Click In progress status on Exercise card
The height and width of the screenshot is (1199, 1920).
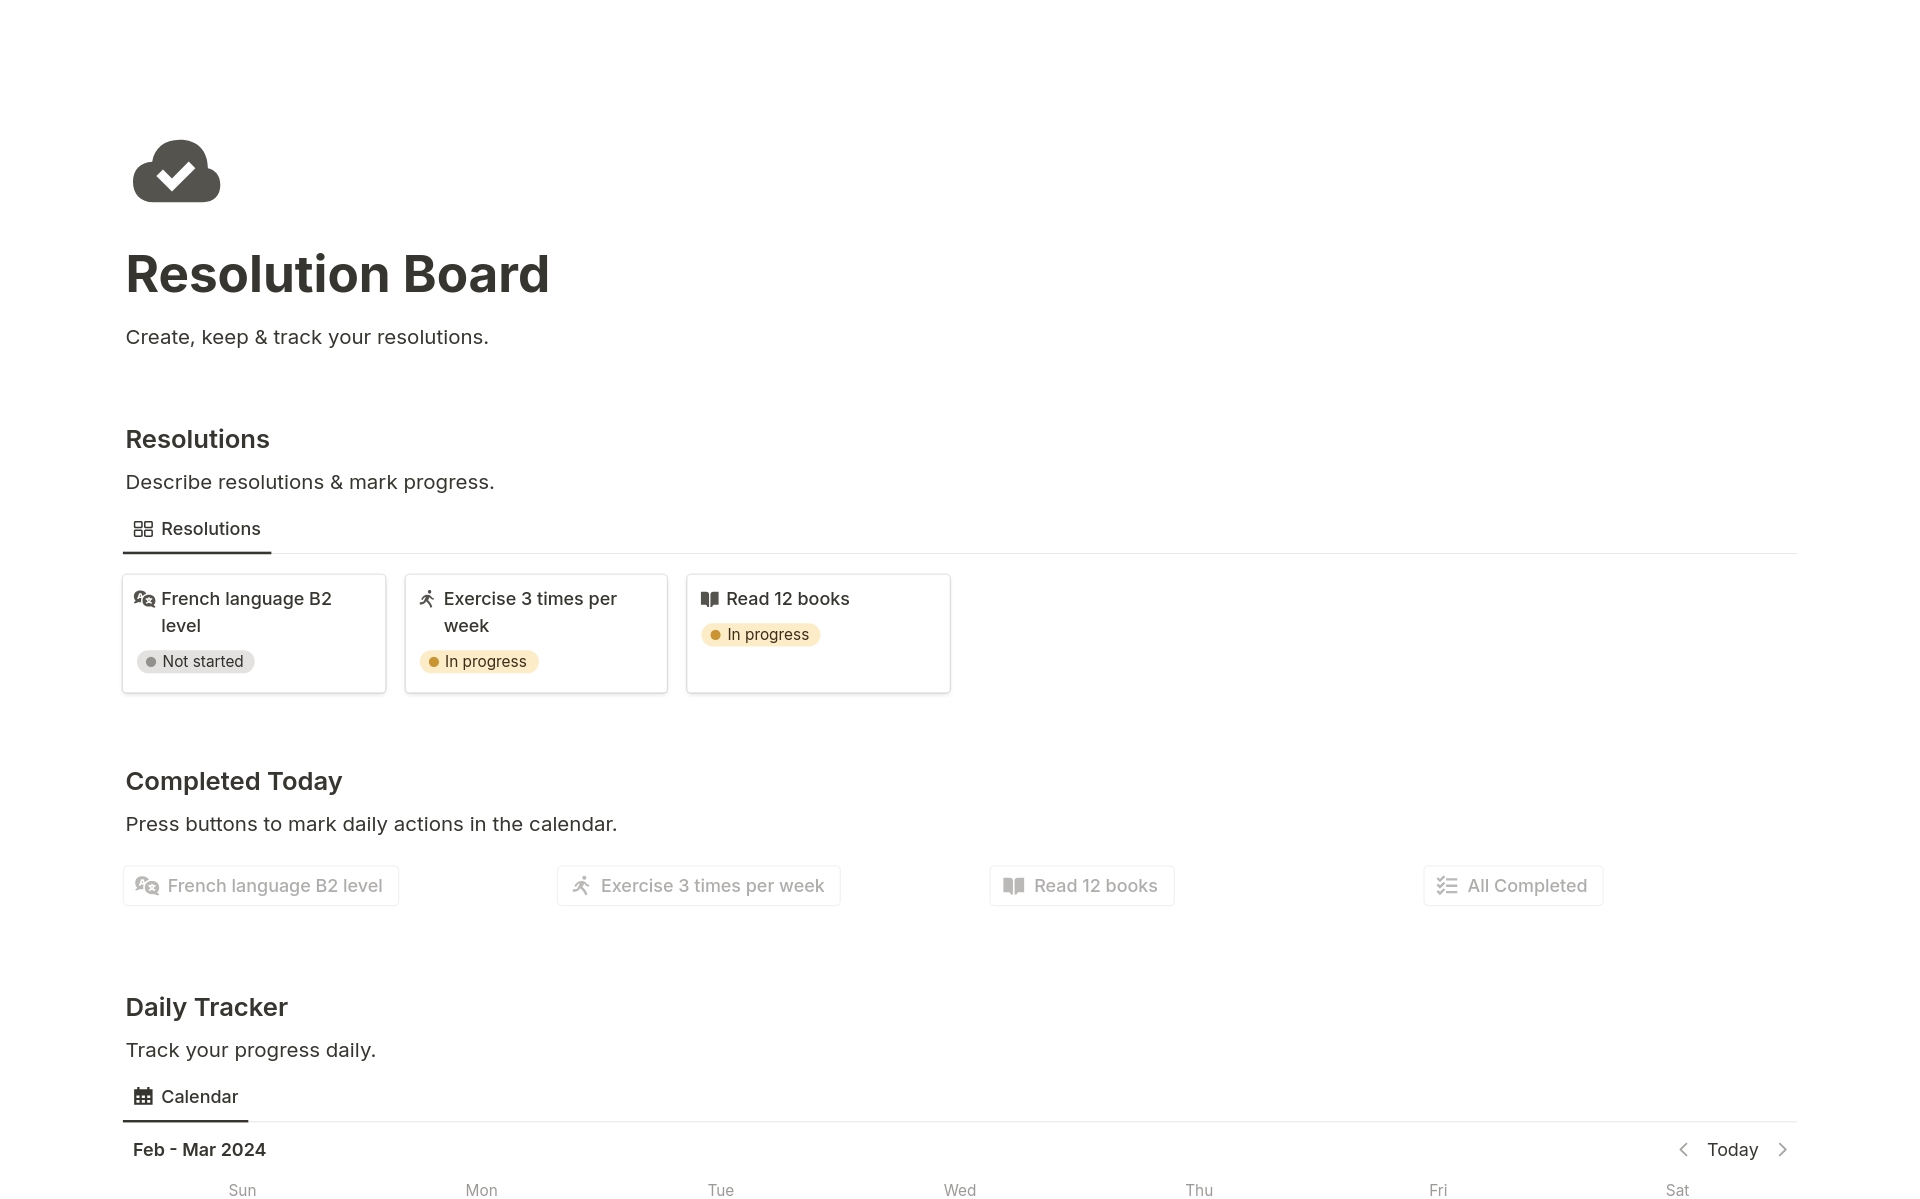pyautogui.click(x=479, y=662)
